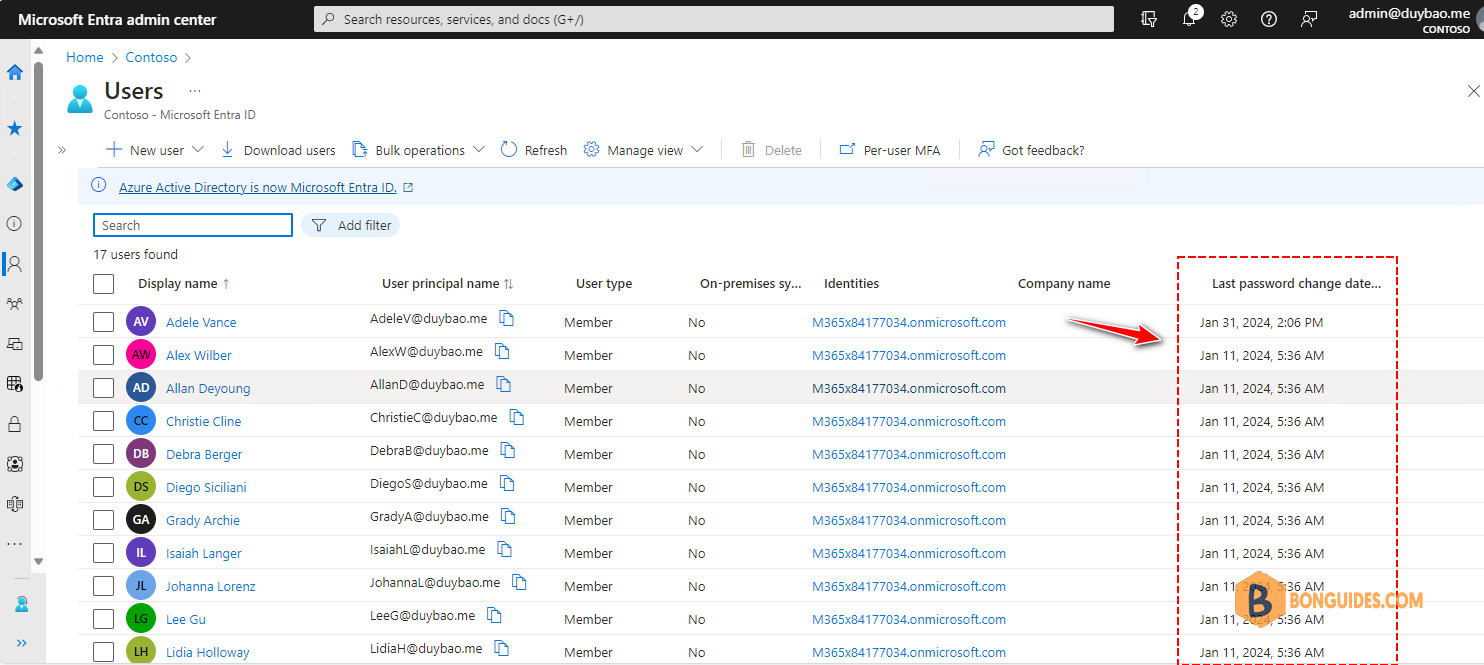This screenshot has height=665, width=1484.
Task: Check the box for Christie Cline
Action: point(104,421)
